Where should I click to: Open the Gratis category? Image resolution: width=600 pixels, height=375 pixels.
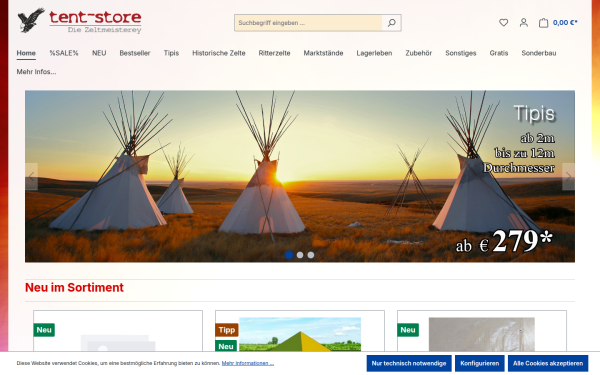(x=499, y=53)
